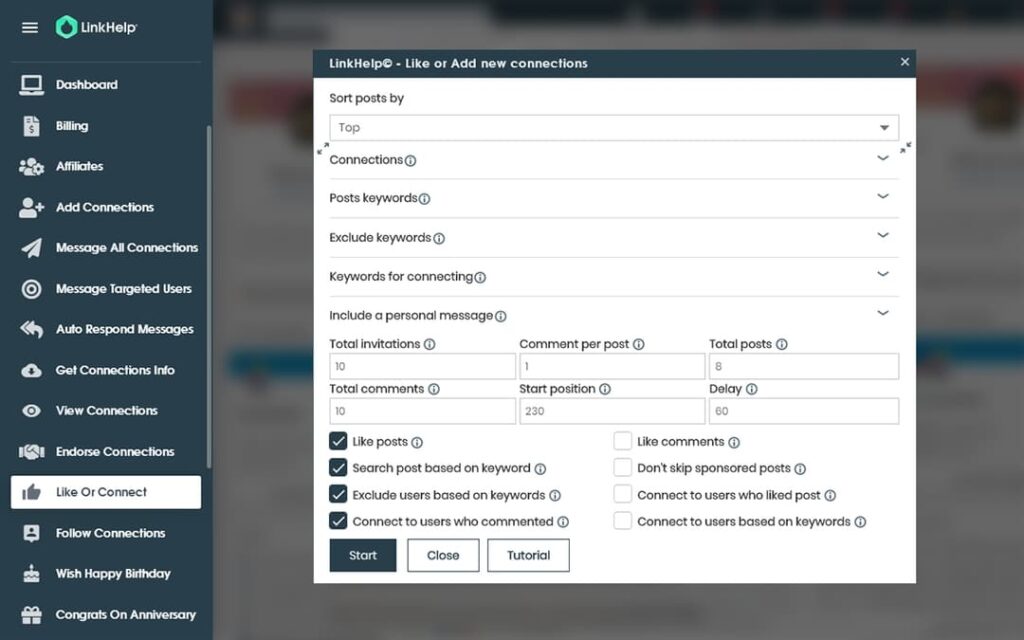Click info icon next to Start position
Screen dimensions: 1024x640
(x=605, y=389)
